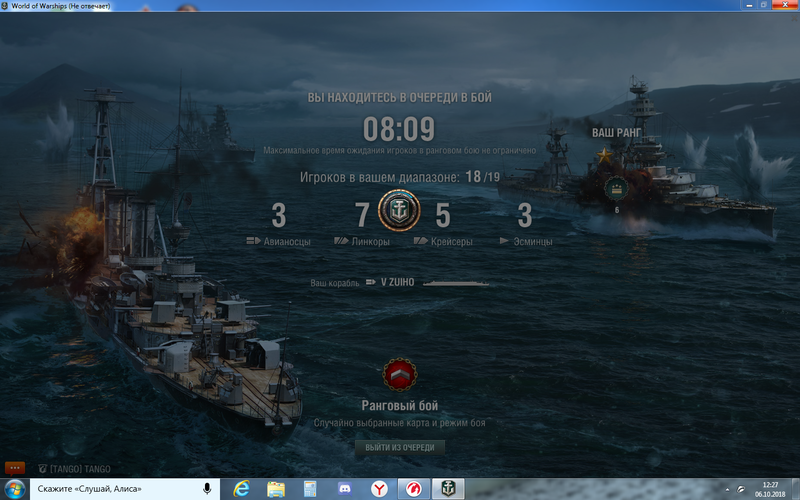This screenshot has height=500, width=800.
Task: Click the World of Warships anchor emblem
Action: click(x=399, y=210)
